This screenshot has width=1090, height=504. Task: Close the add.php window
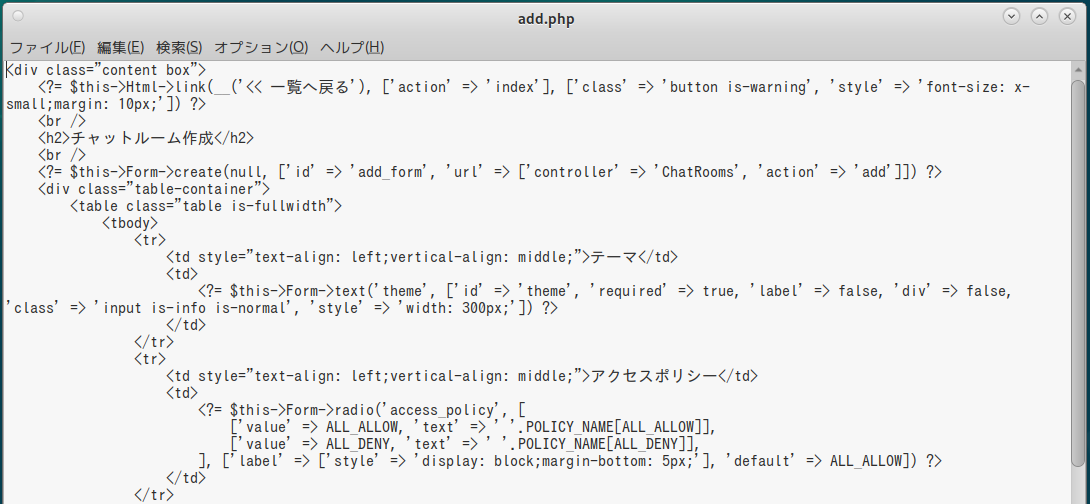click(x=1066, y=16)
